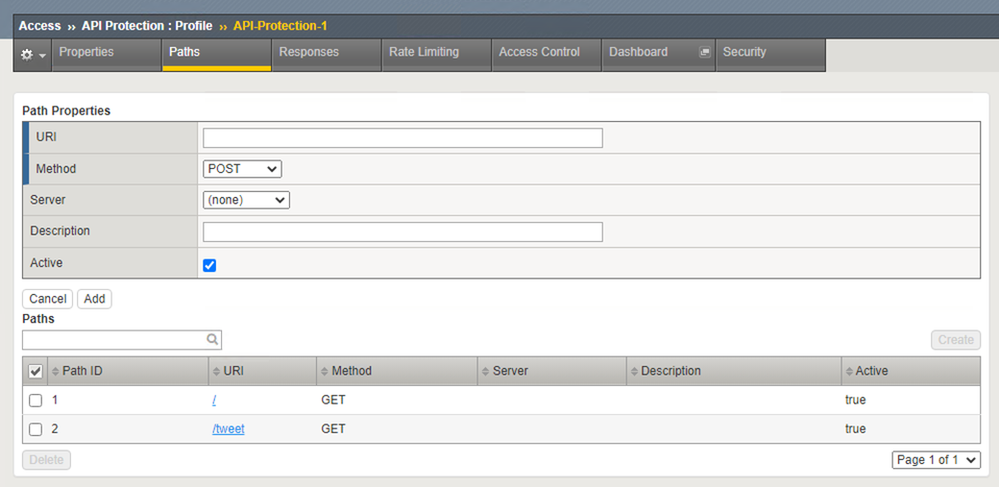Expand the Server dropdown
This screenshot has height=487, width=999.
point(246,200)
